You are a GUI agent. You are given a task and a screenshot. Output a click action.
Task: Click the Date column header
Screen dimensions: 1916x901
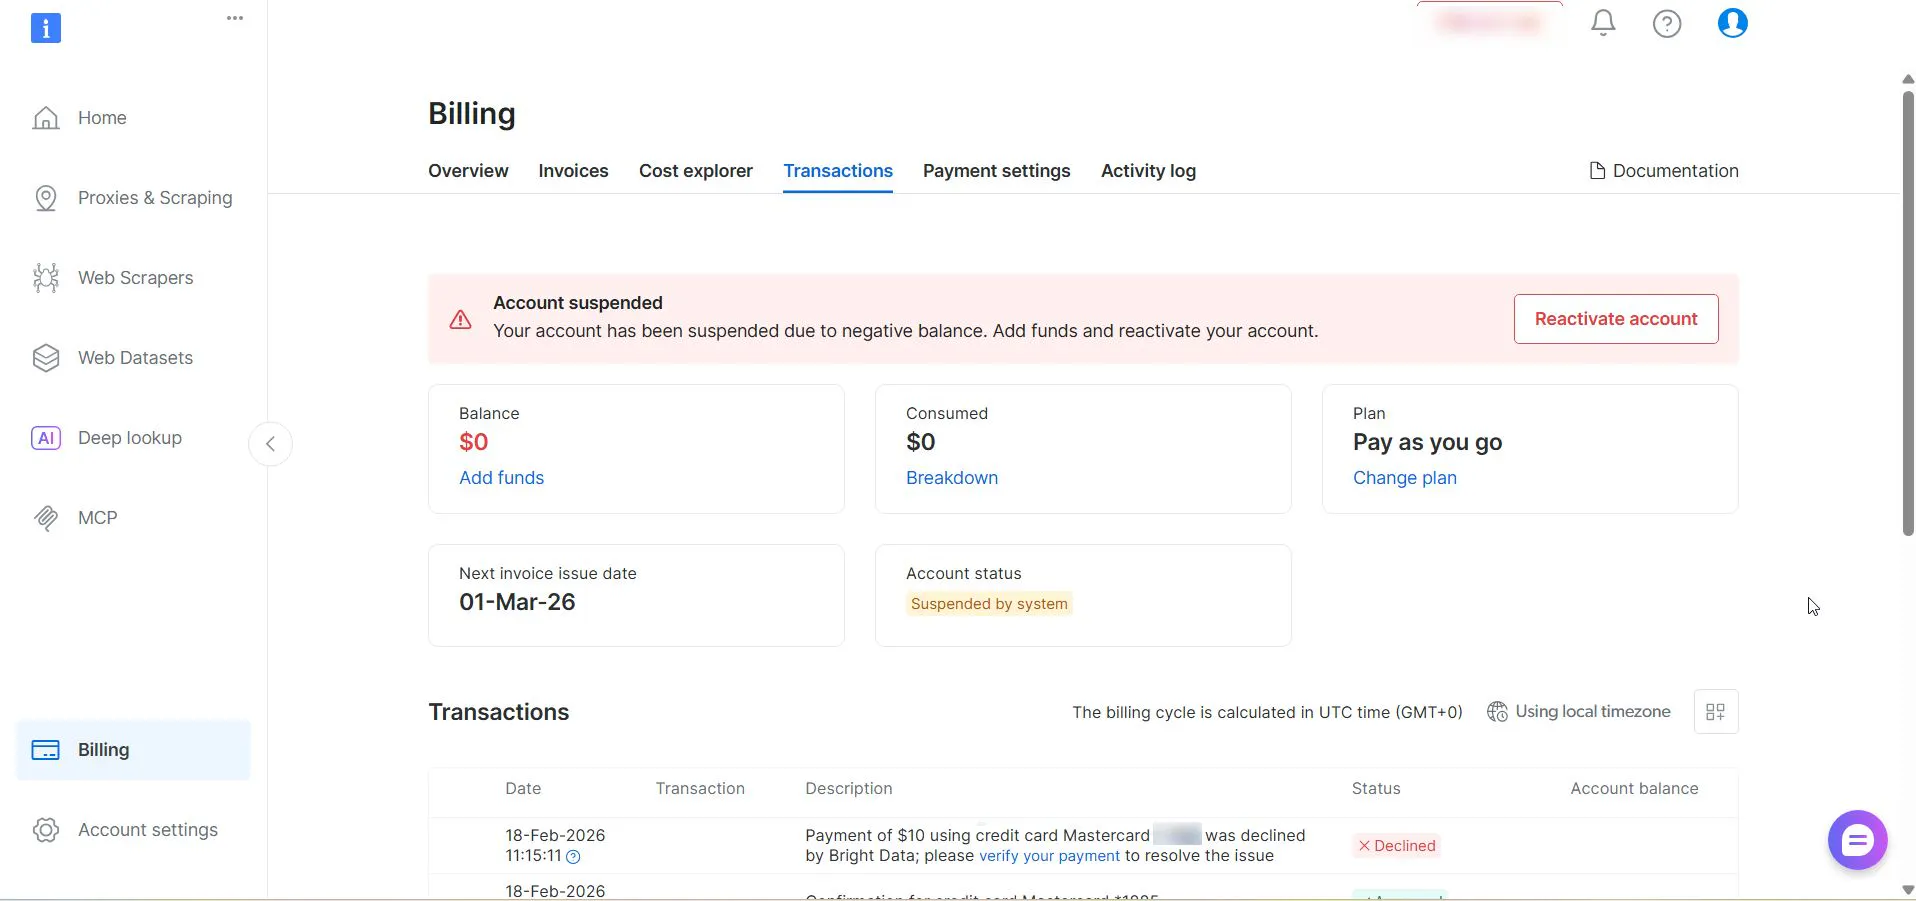click(x=523, y=788)
